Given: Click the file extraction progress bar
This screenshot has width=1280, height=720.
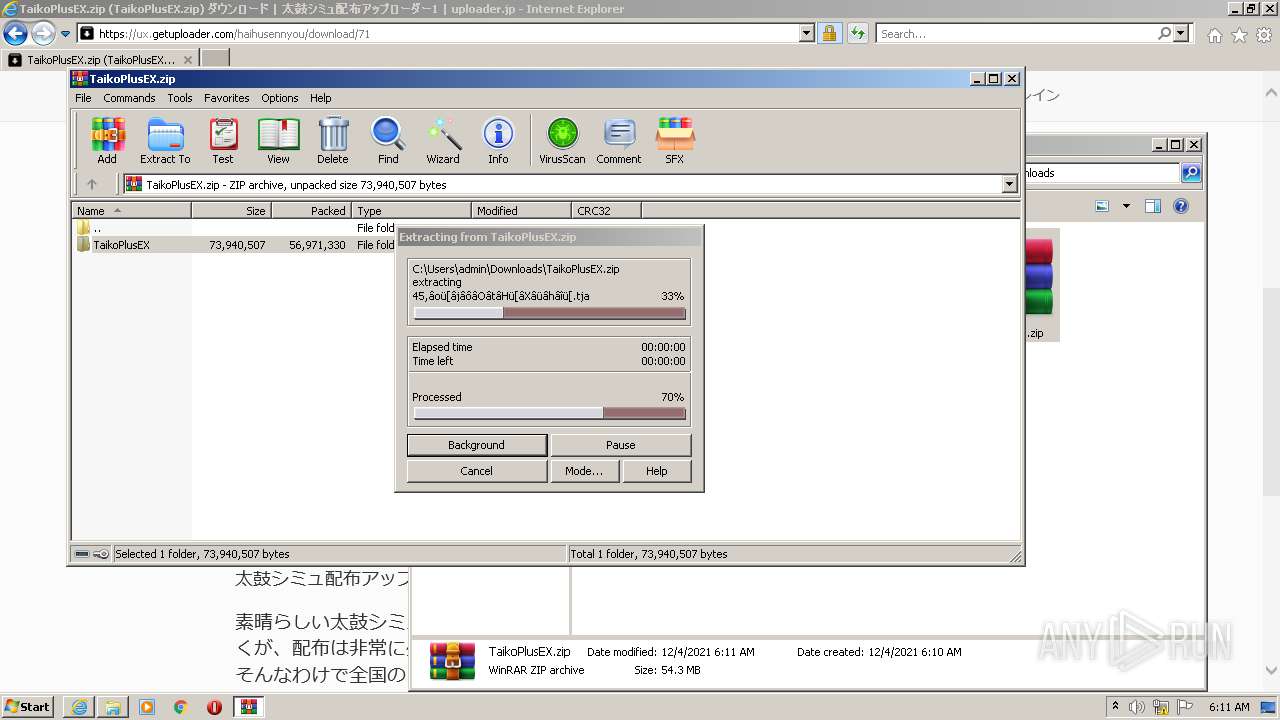Looking at the screenshot, I should point(549,313).
